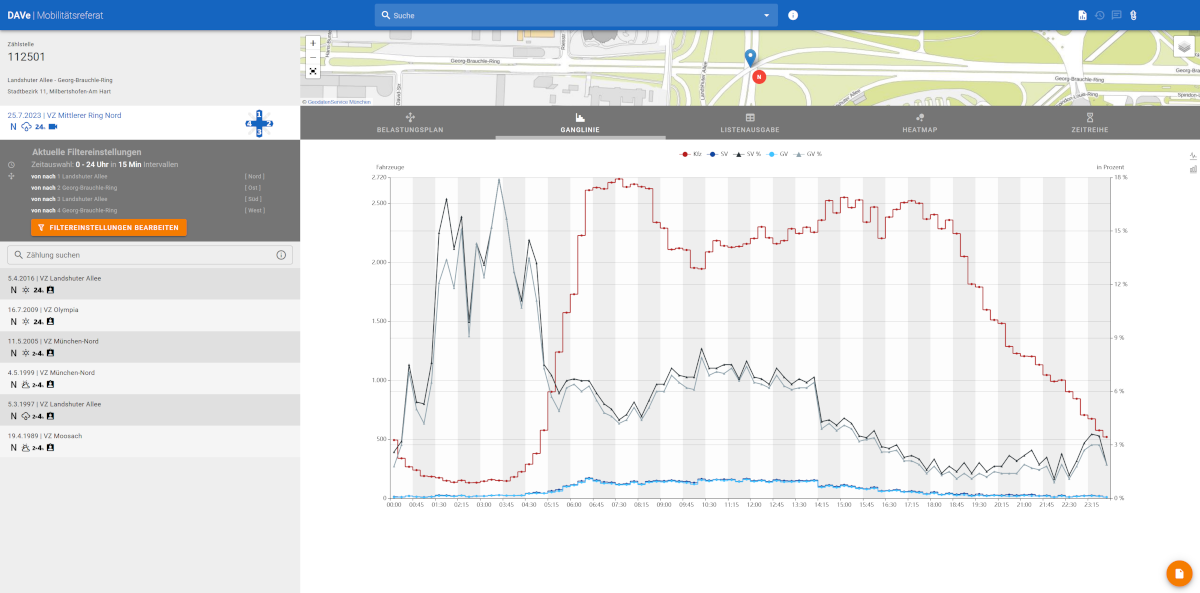
Task: Toggle the Kfz series in chart legend
Action: tap(691, 154)
